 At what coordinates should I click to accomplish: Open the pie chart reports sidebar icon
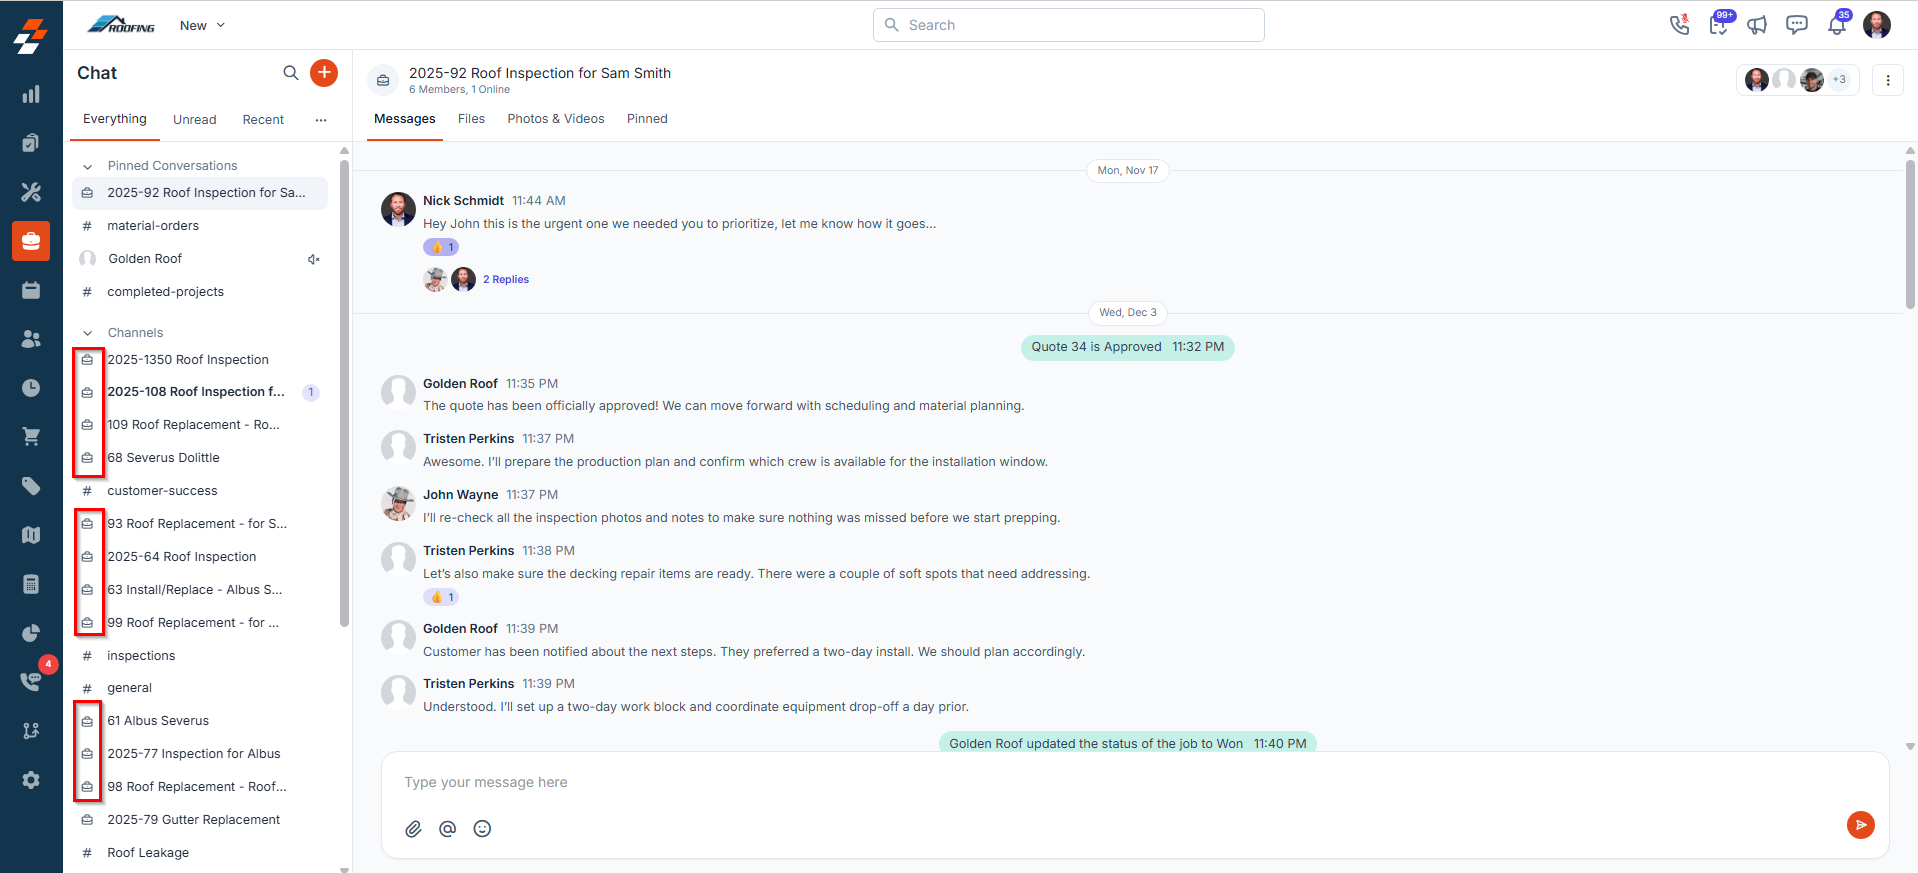31,633
